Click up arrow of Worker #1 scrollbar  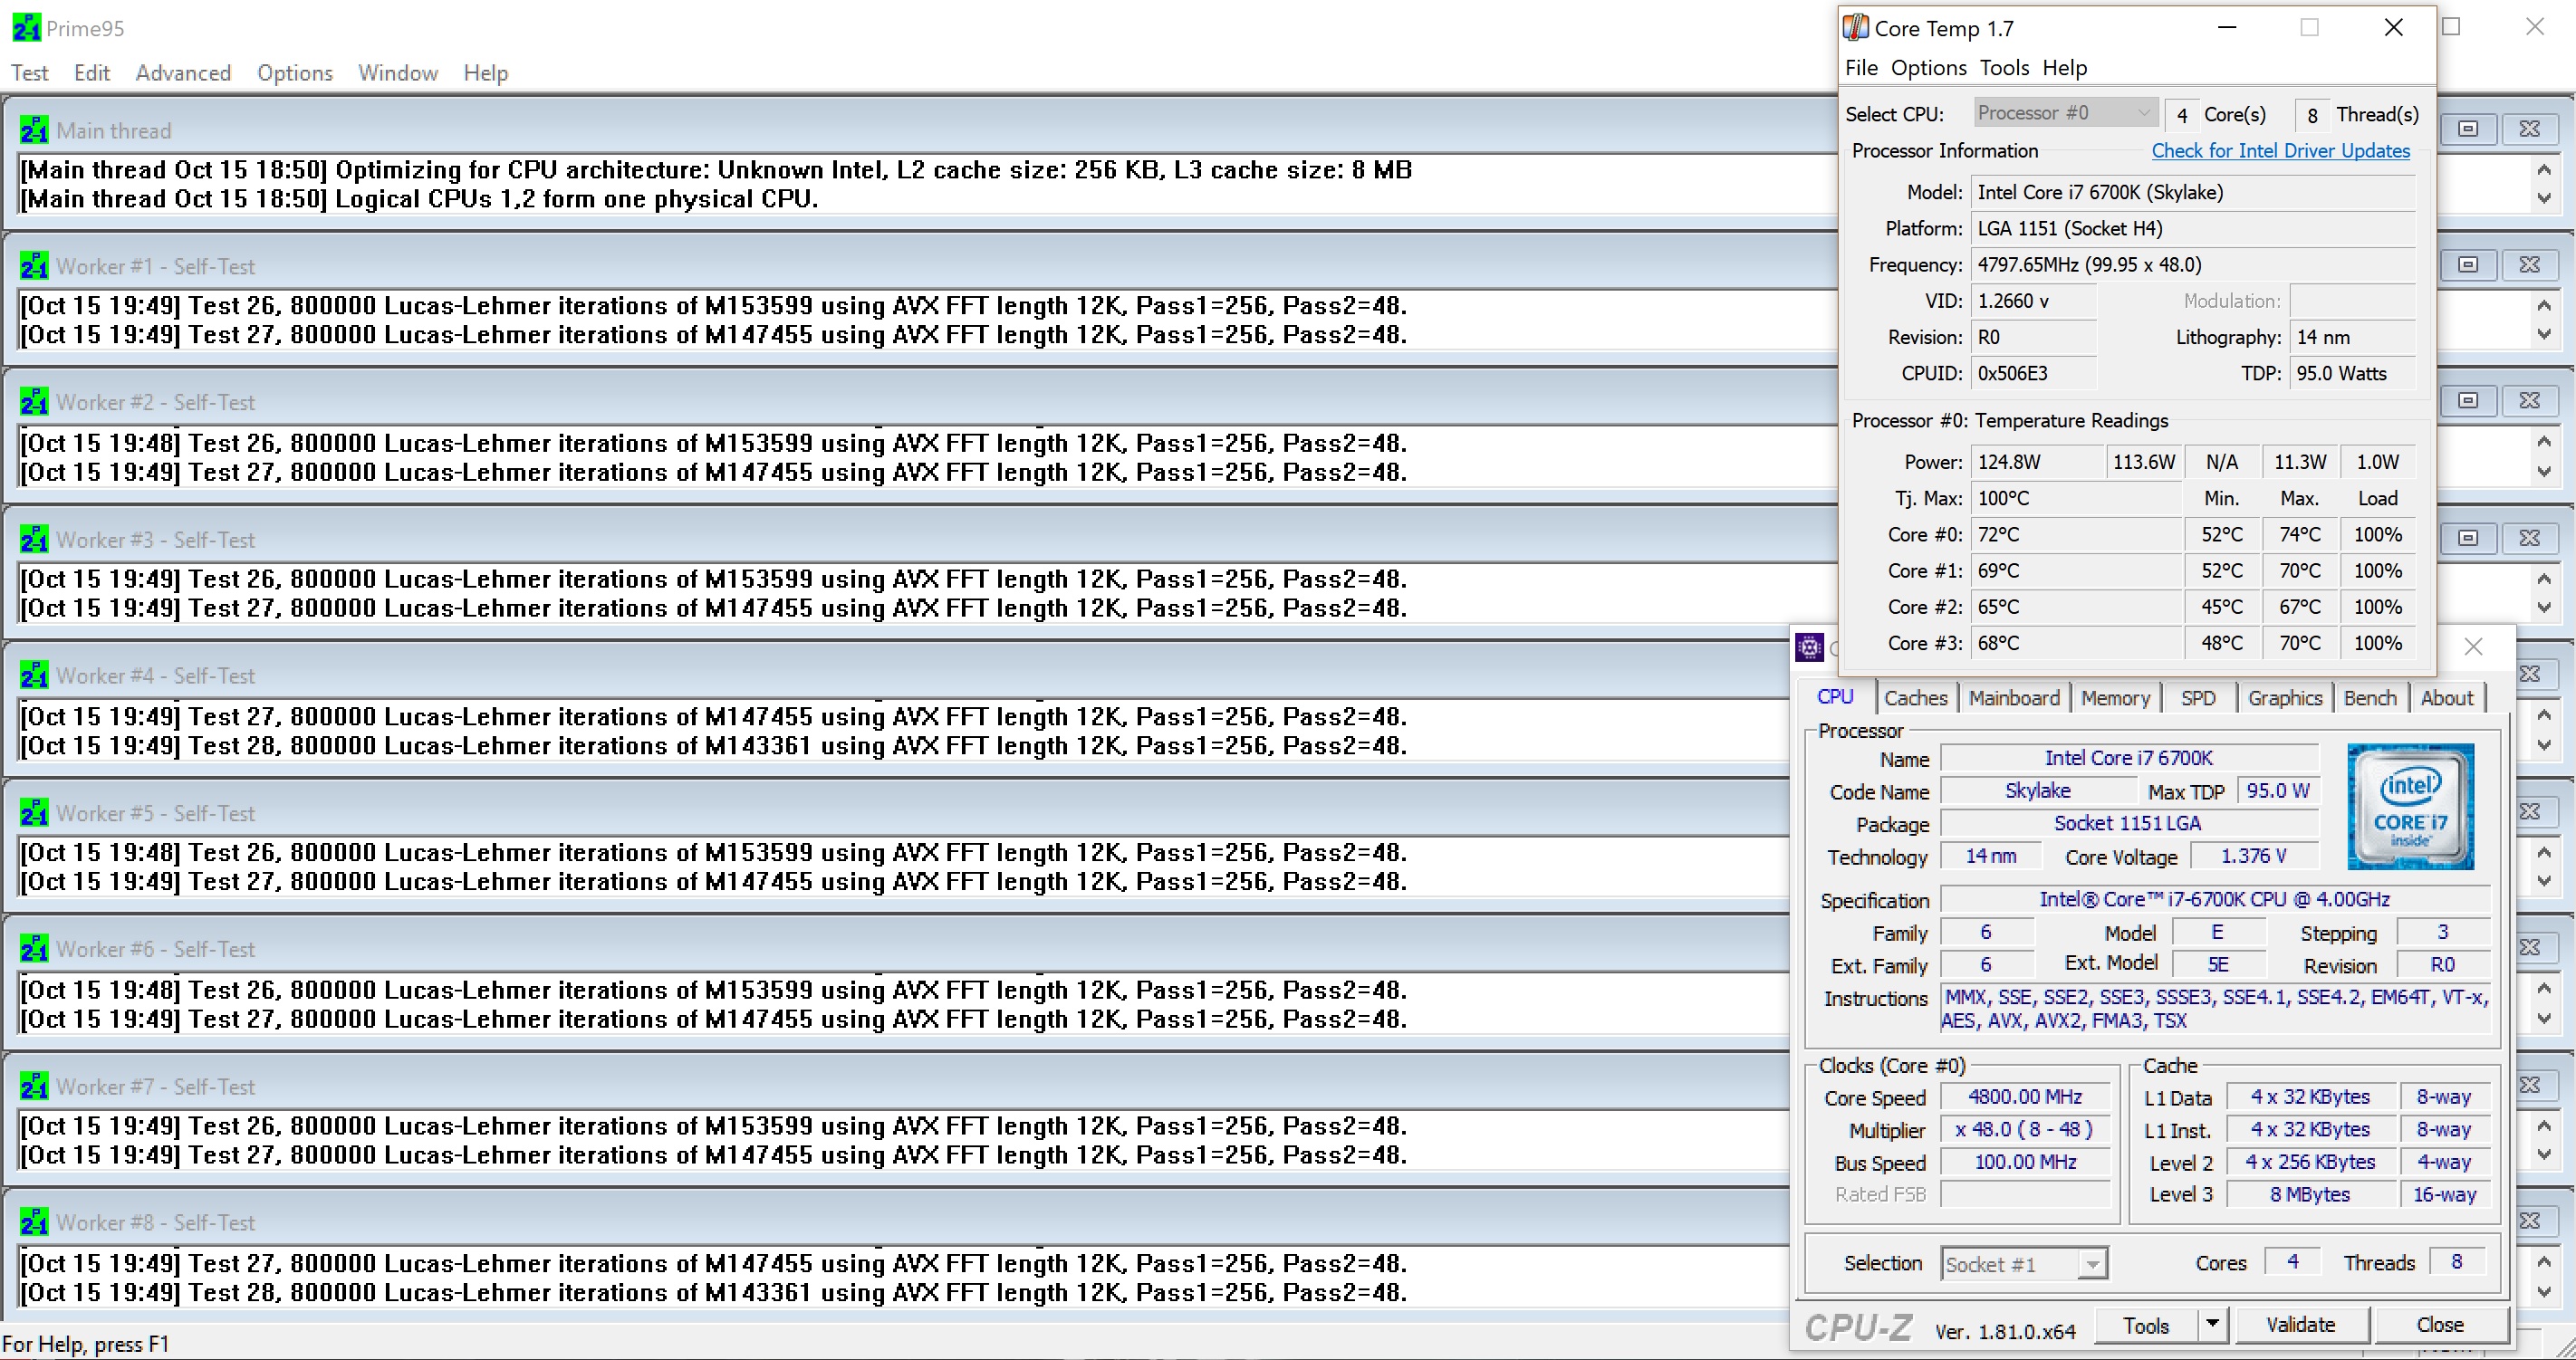2544,305
